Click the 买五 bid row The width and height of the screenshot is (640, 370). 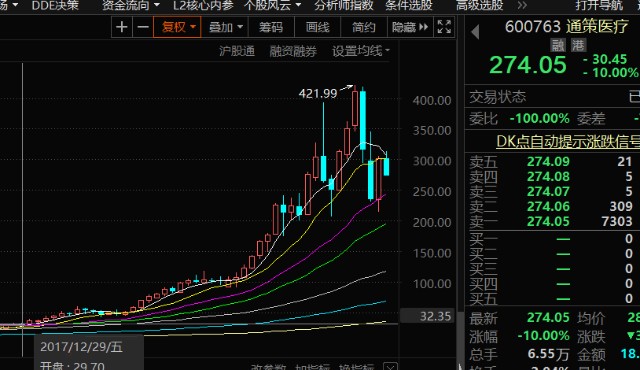click(552, 299)
